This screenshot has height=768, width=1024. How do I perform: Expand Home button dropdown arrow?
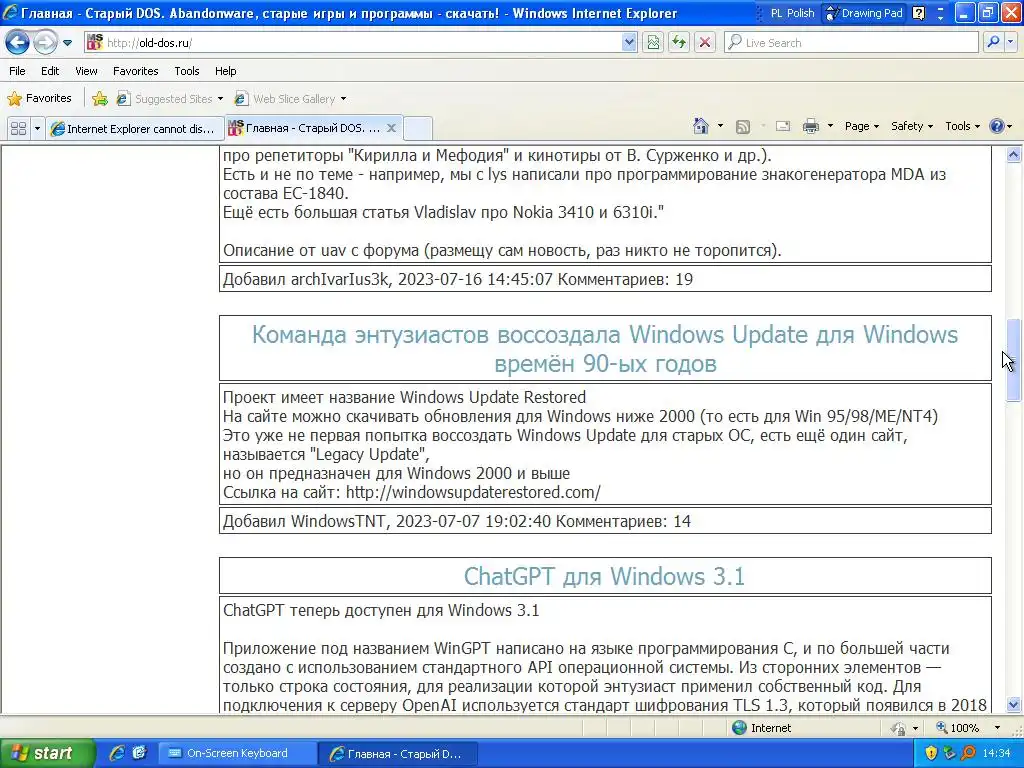coord(720,126)
